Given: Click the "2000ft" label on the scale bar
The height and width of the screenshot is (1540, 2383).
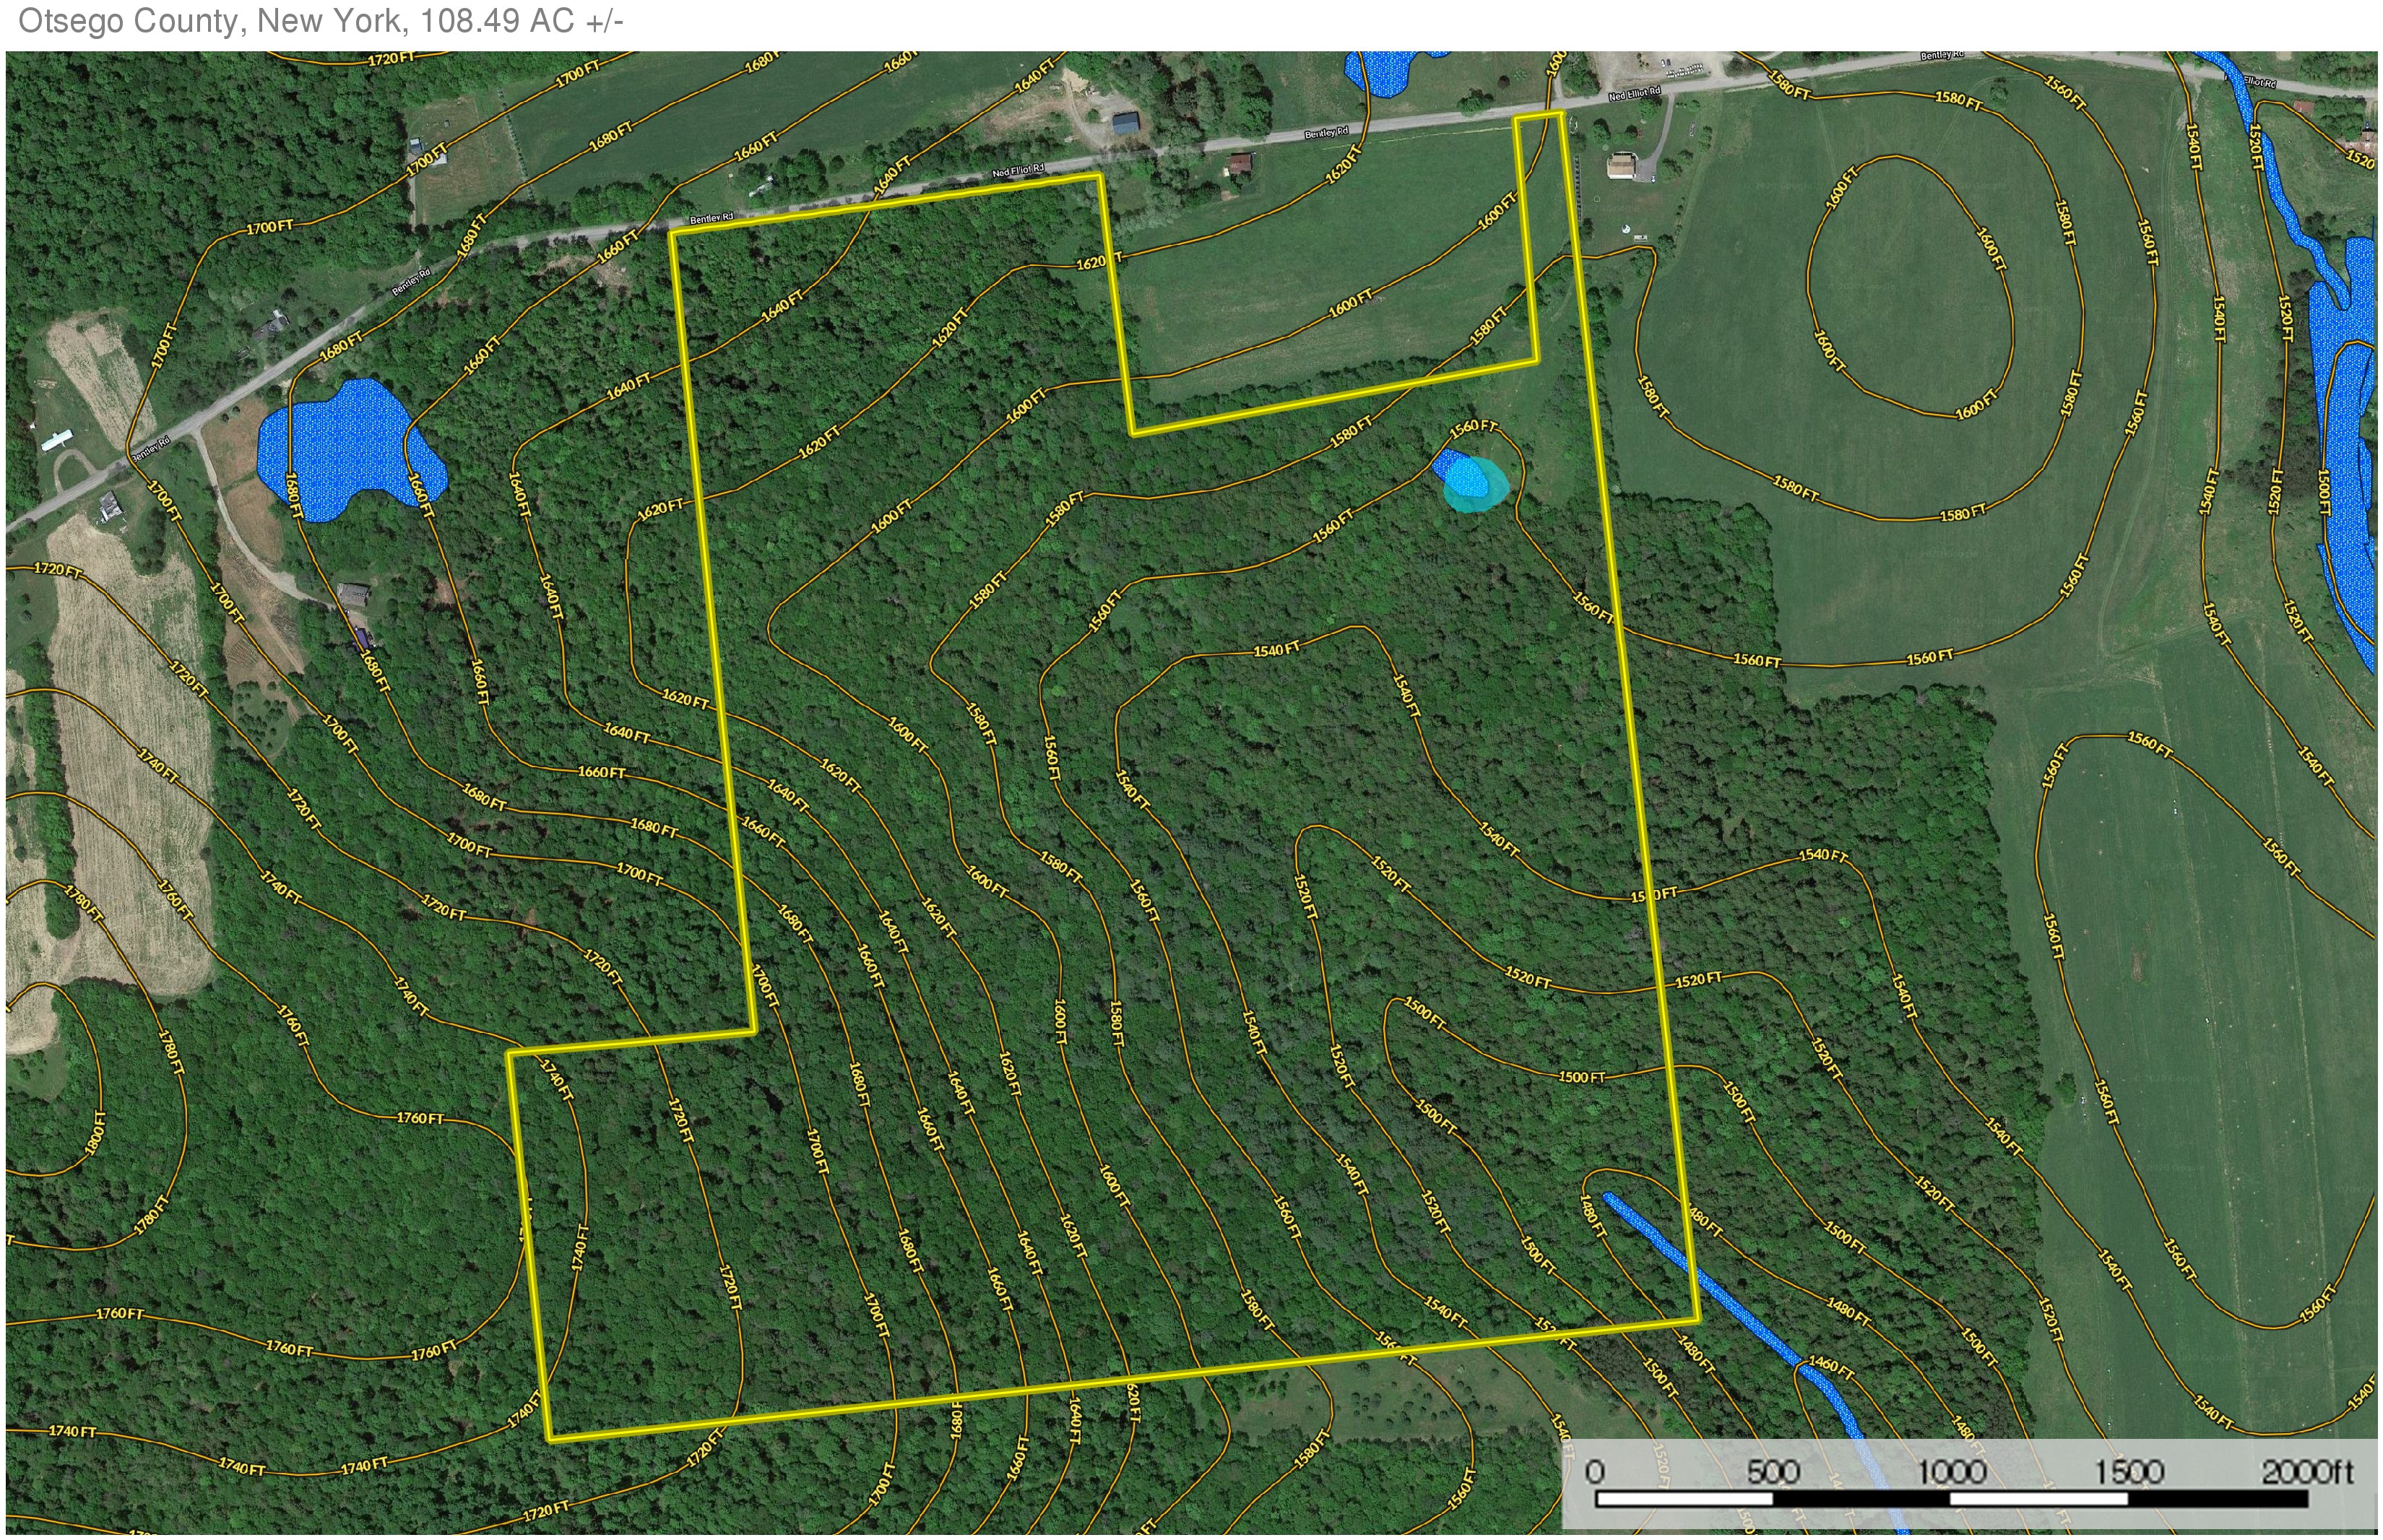Looking at the screenshot, I should (2307, 1473).
